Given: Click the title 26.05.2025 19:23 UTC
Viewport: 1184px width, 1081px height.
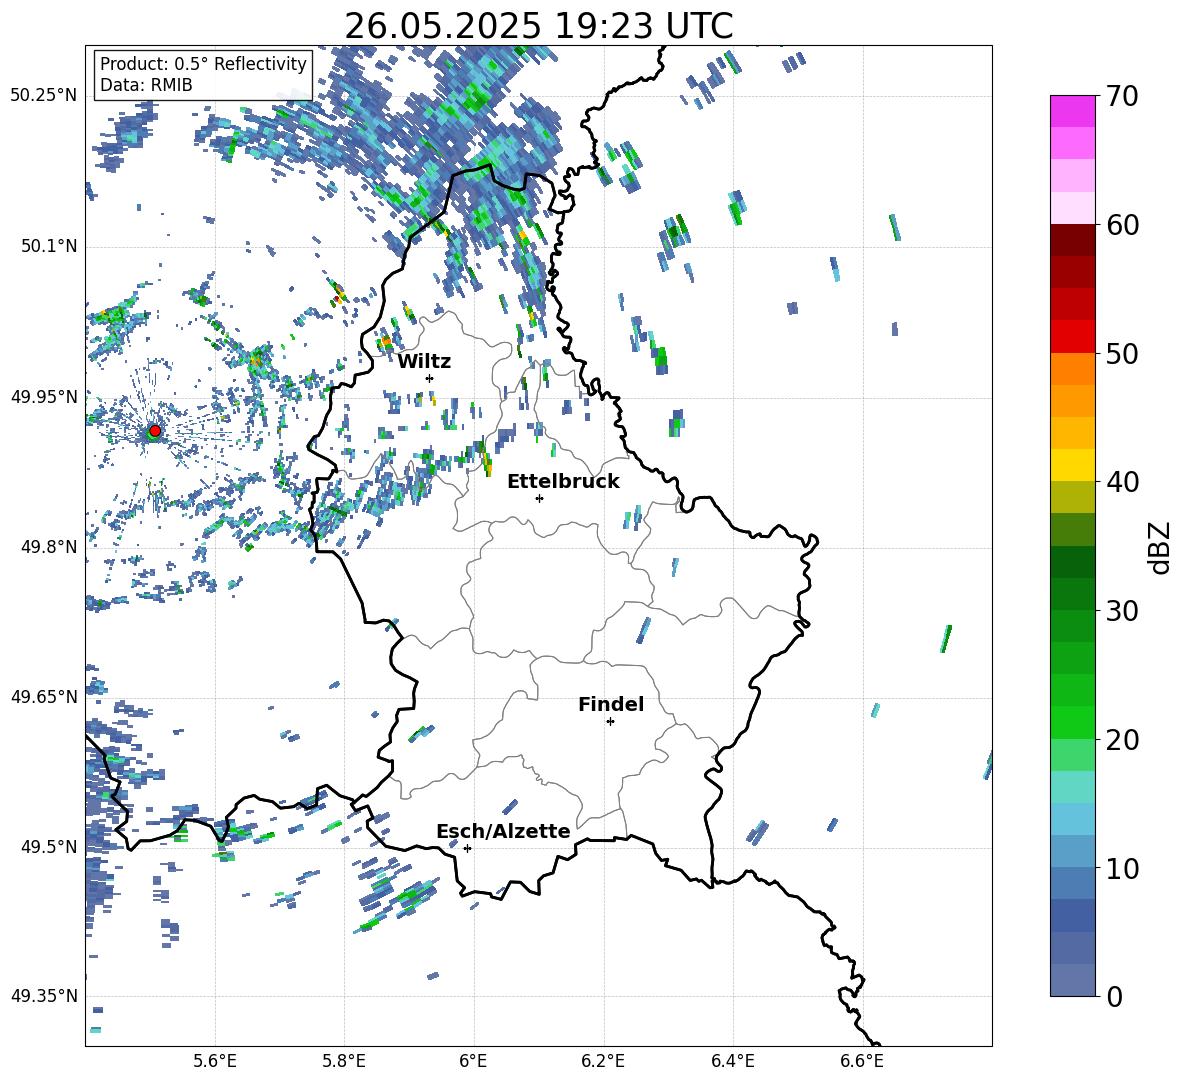Looking at the screenshot, I should (x=538, y=26).
